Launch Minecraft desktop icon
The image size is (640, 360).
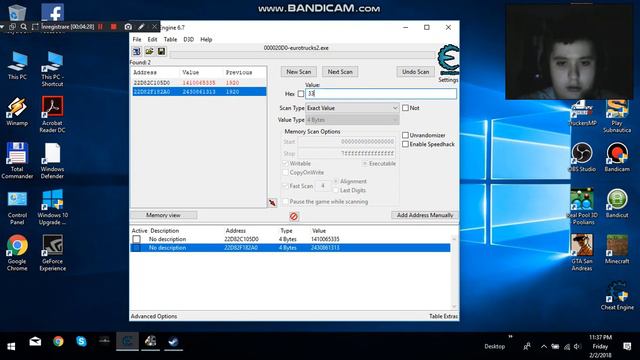pyautogui.click(x=617, y=249)
